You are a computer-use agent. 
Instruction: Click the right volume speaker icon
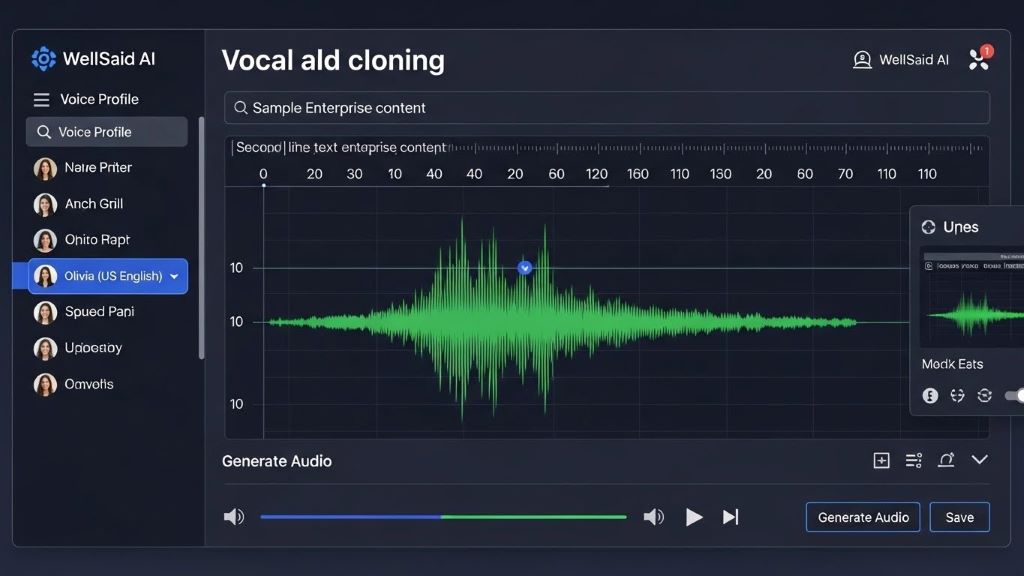coord(654,517)
